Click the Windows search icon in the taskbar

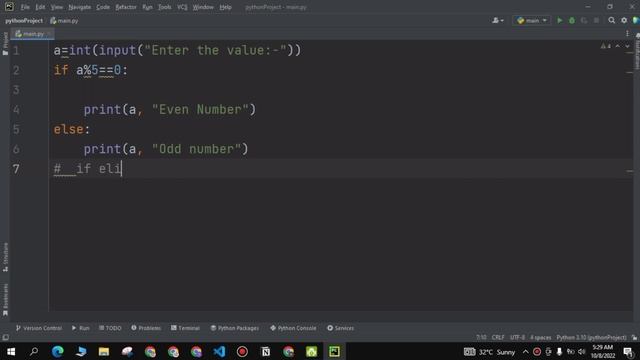34,351
